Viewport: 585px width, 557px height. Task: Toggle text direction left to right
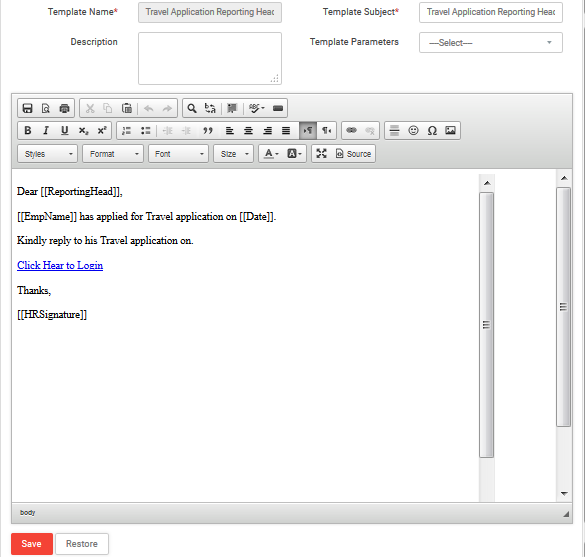308,131
